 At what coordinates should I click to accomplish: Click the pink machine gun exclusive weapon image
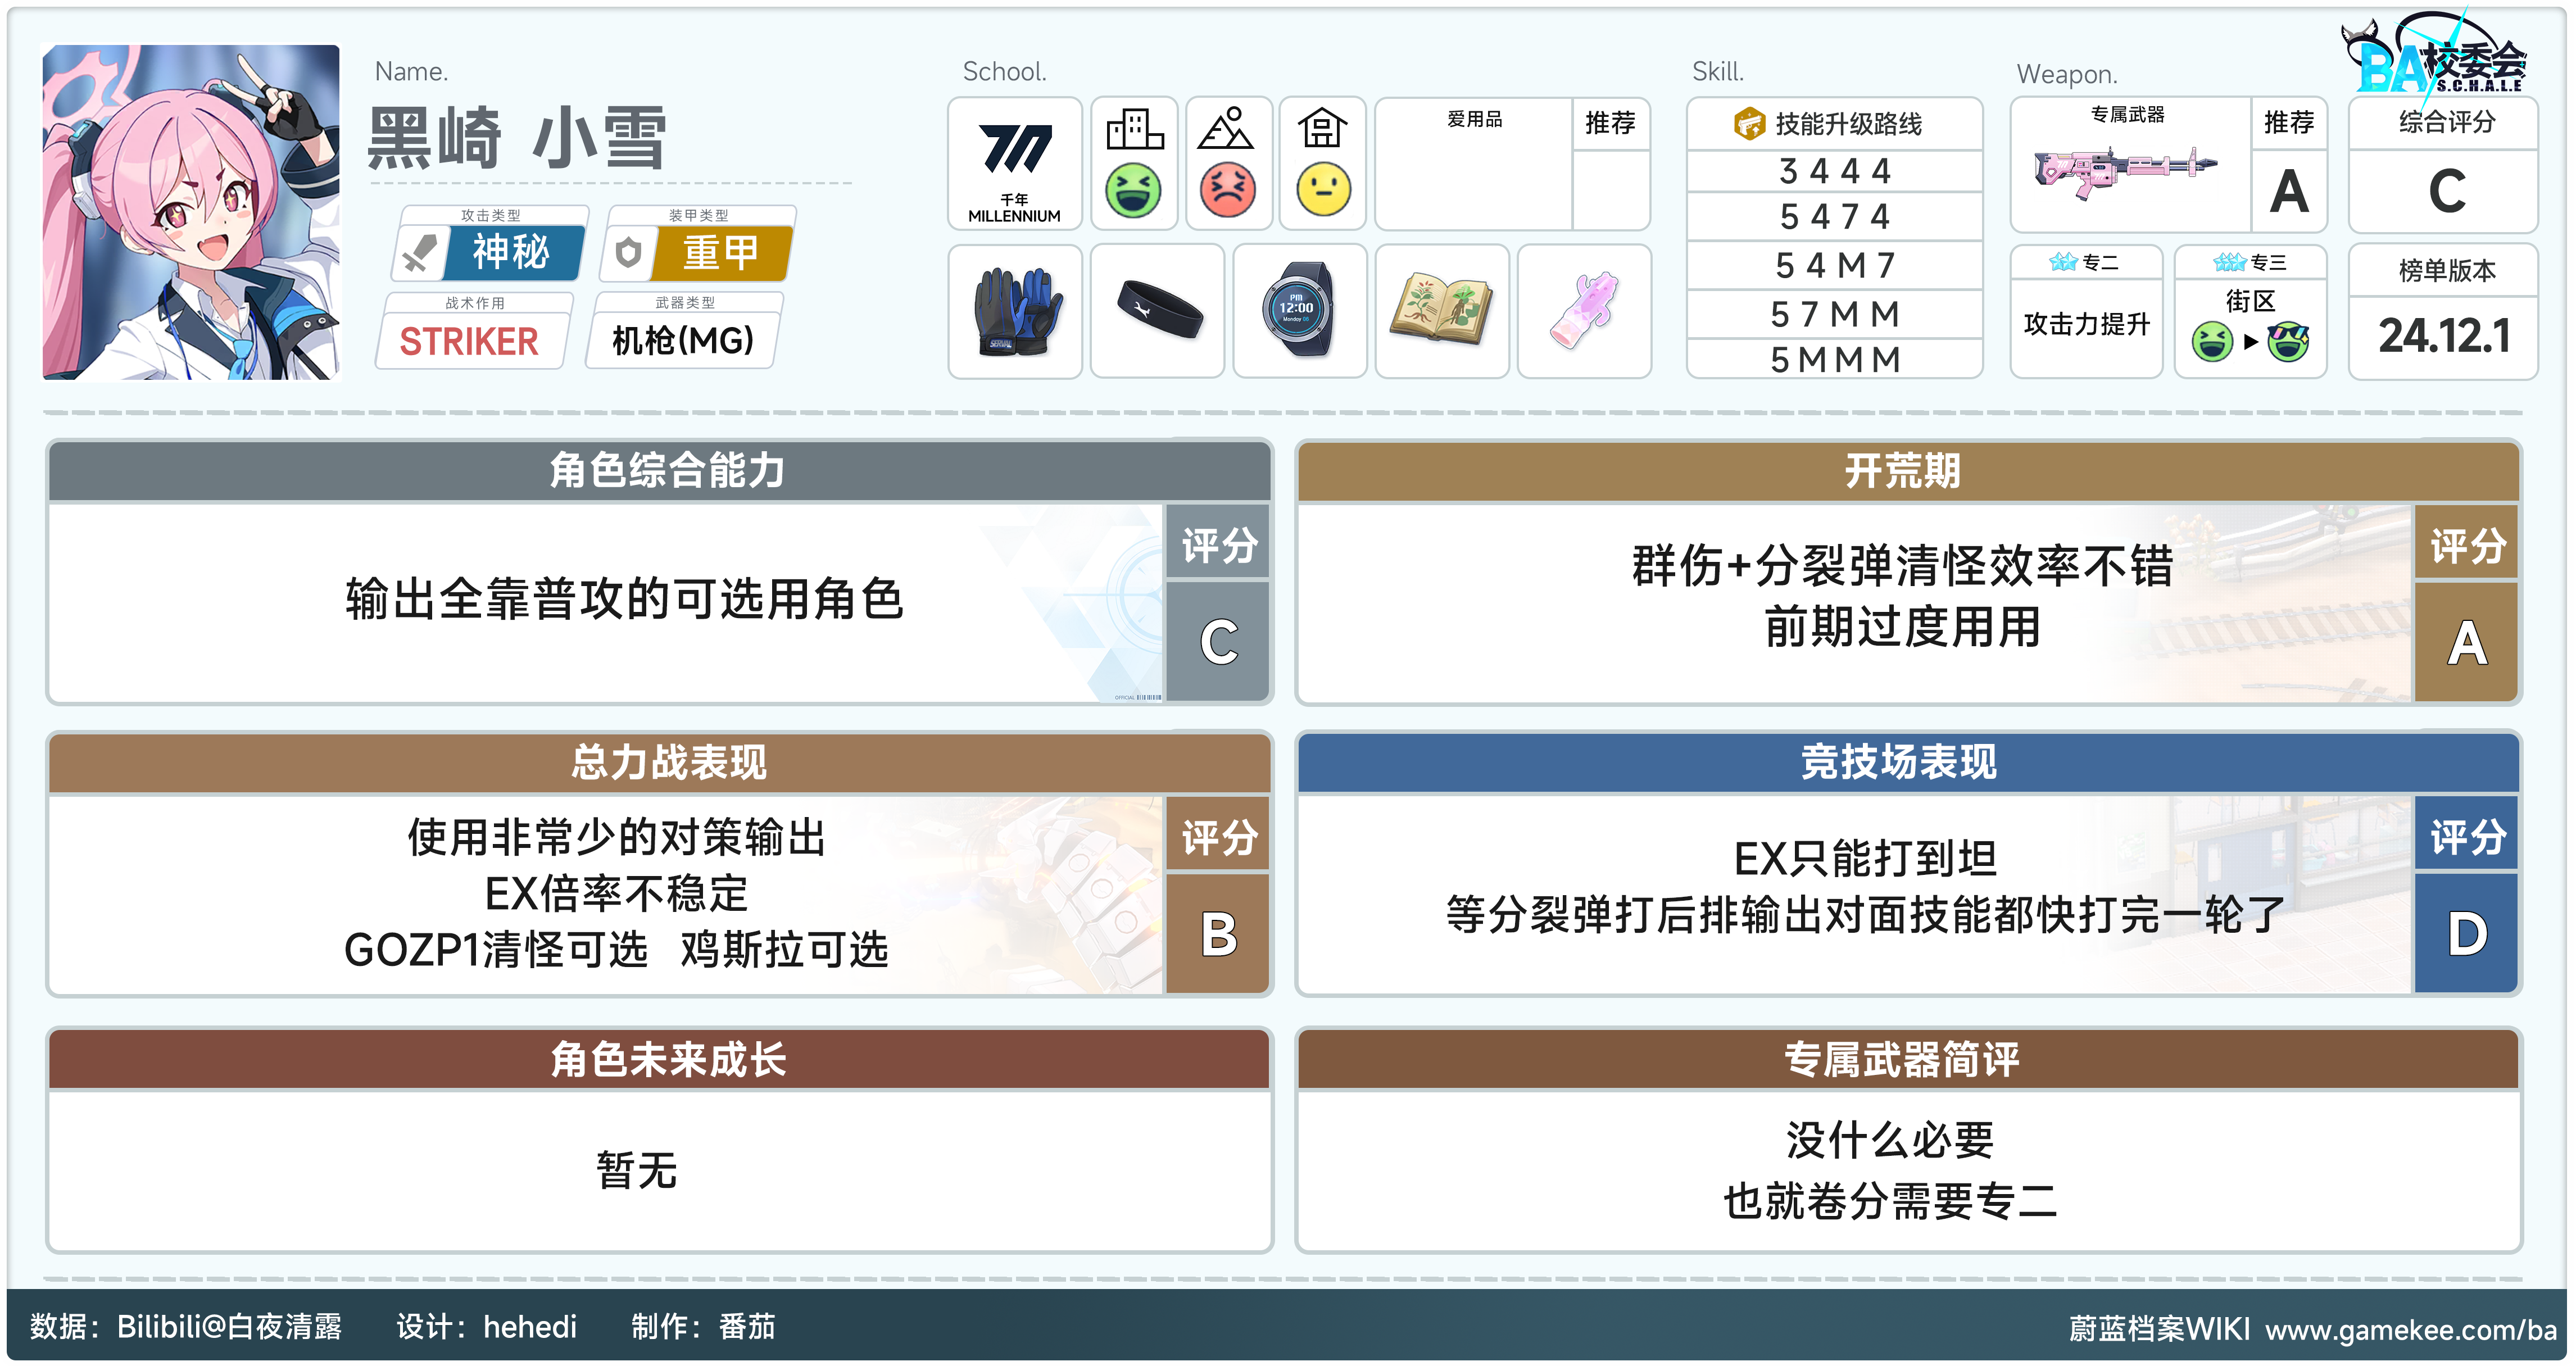[2124, 170]
